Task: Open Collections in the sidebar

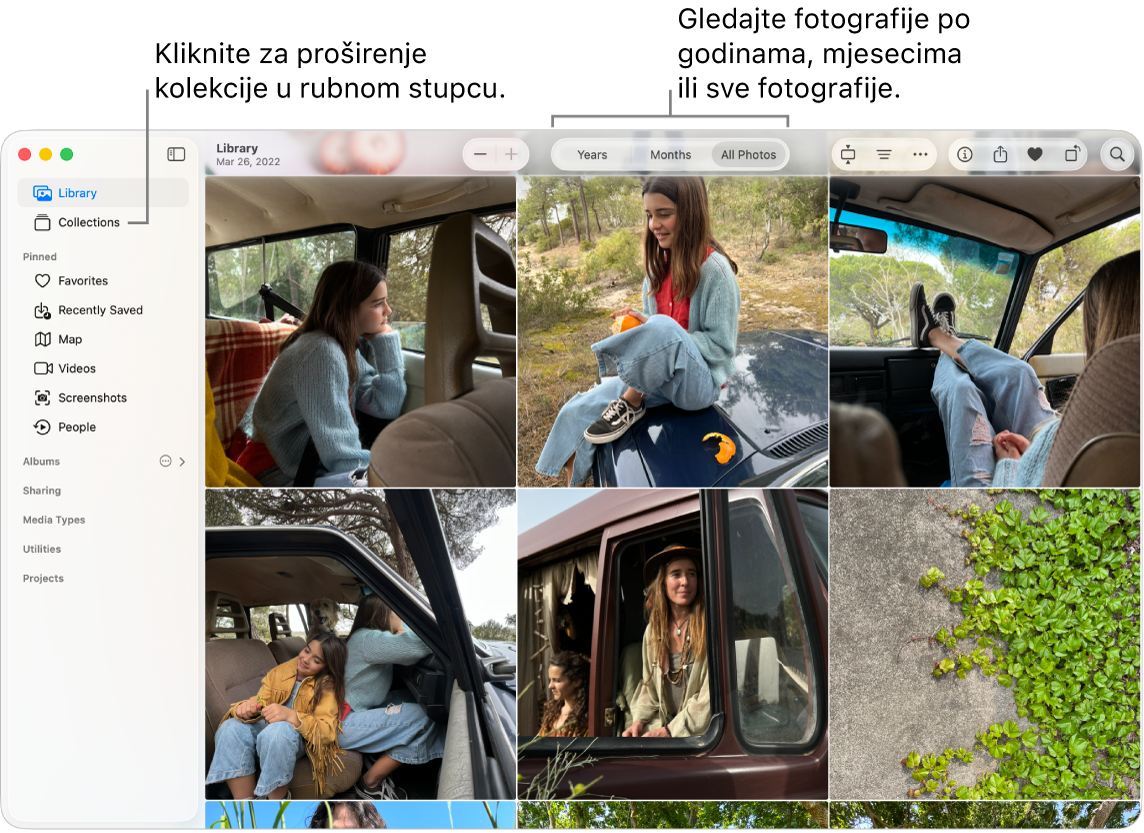Action: pos(88,222)
